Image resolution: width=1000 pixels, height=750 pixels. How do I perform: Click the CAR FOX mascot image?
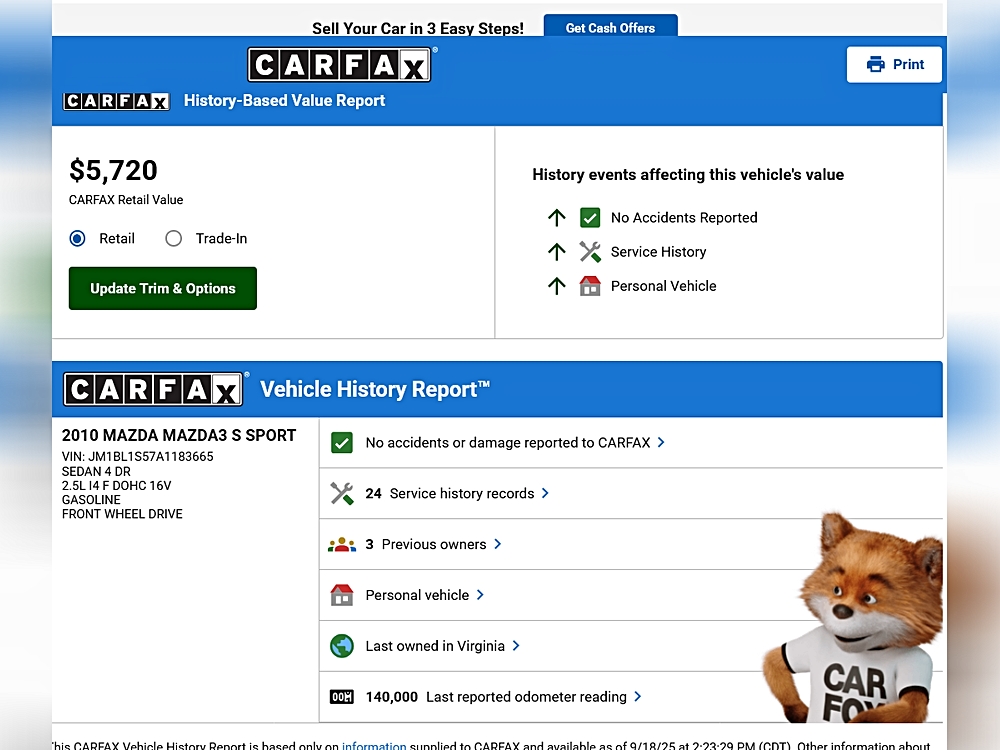click(853, 617)
